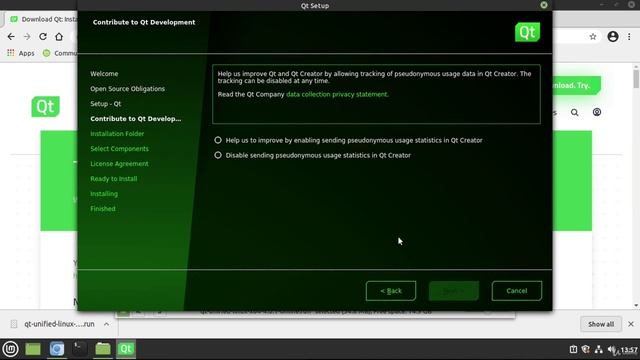Image resolution: width=640 pixels, height=360 pixels.
Task: Click the Qt logo in installer header
Action: 527,32
